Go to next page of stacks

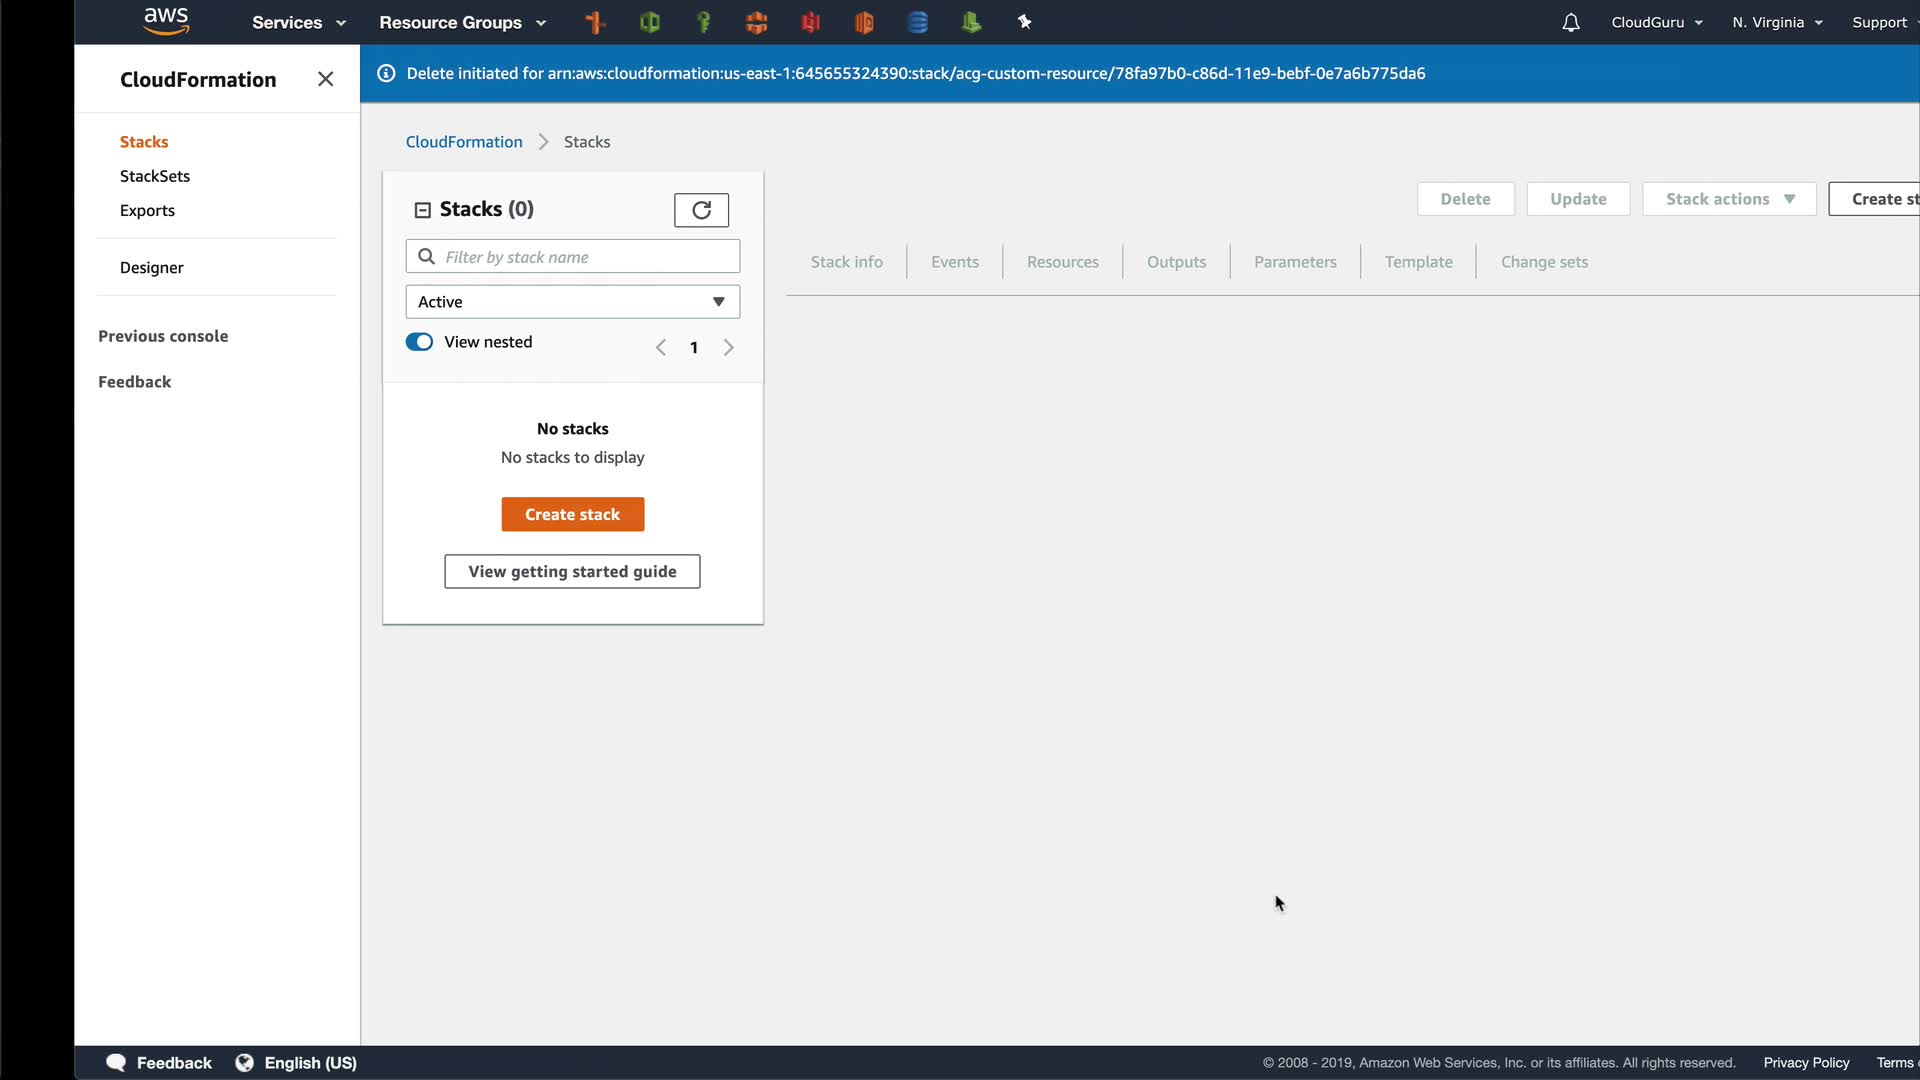(728, 347)
